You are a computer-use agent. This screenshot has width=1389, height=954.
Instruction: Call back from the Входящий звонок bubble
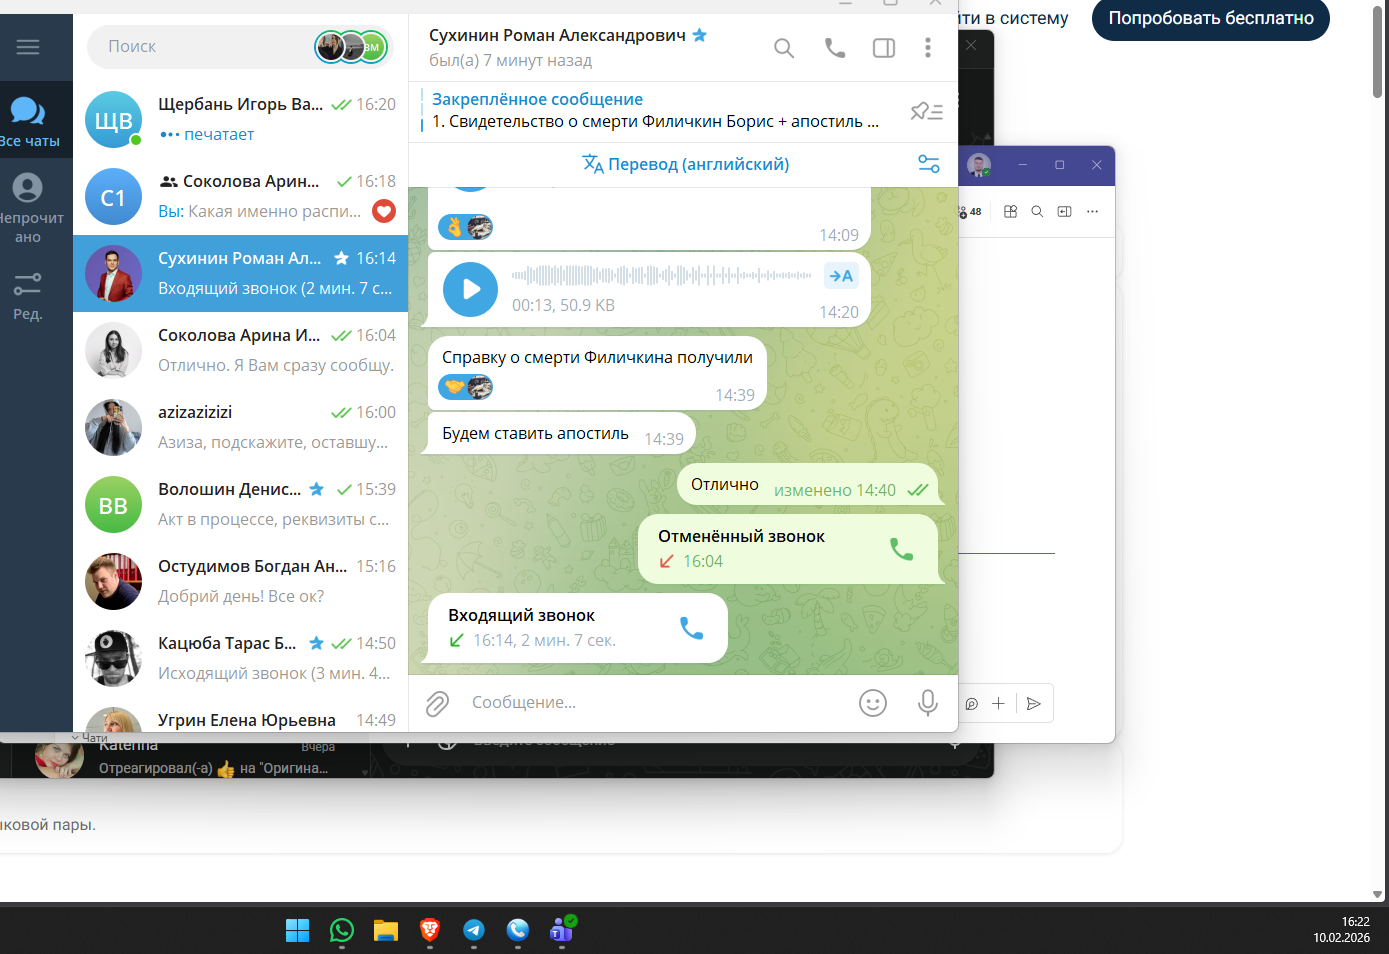point(691,627)
